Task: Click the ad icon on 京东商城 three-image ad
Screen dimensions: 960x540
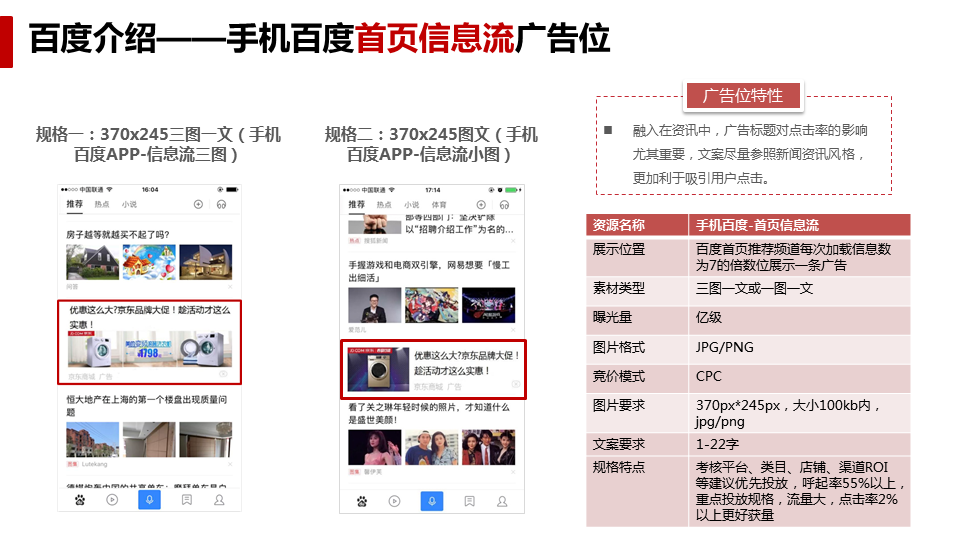Action: pos(223,374)
